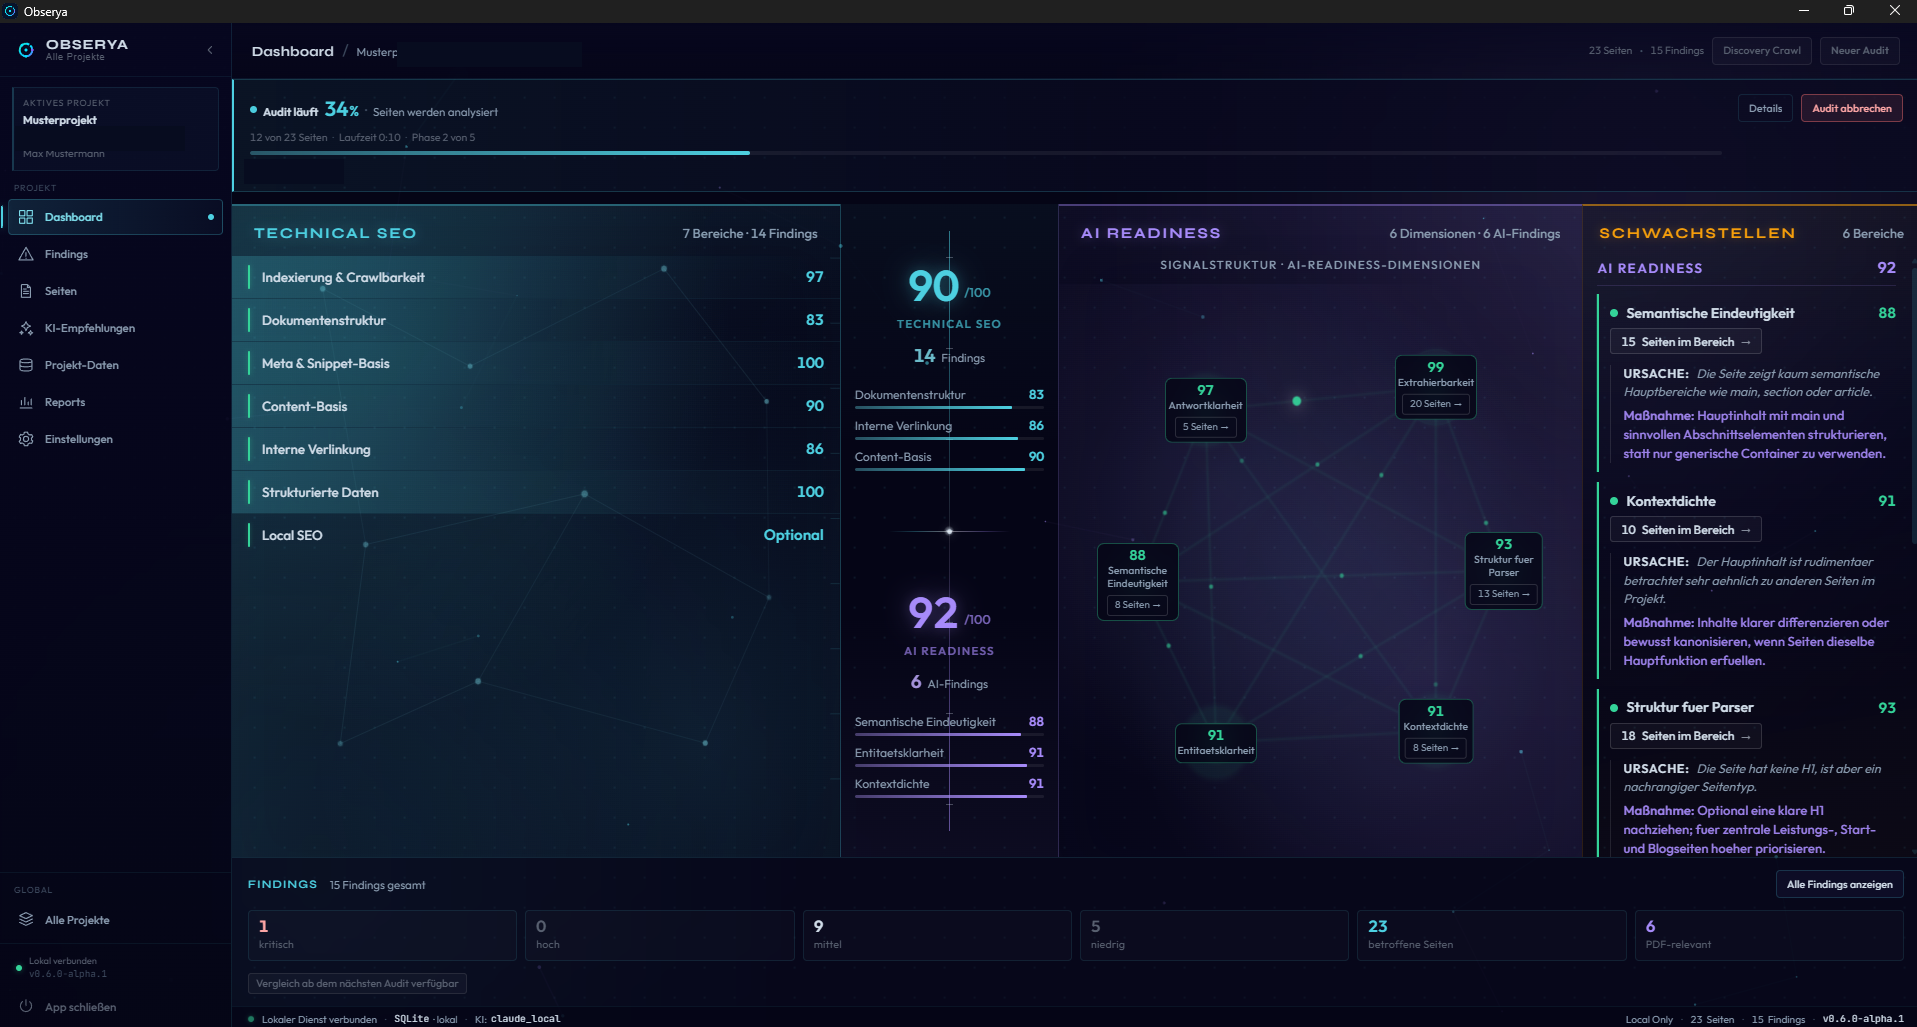Select the Findings menu item

coord(115,254)
